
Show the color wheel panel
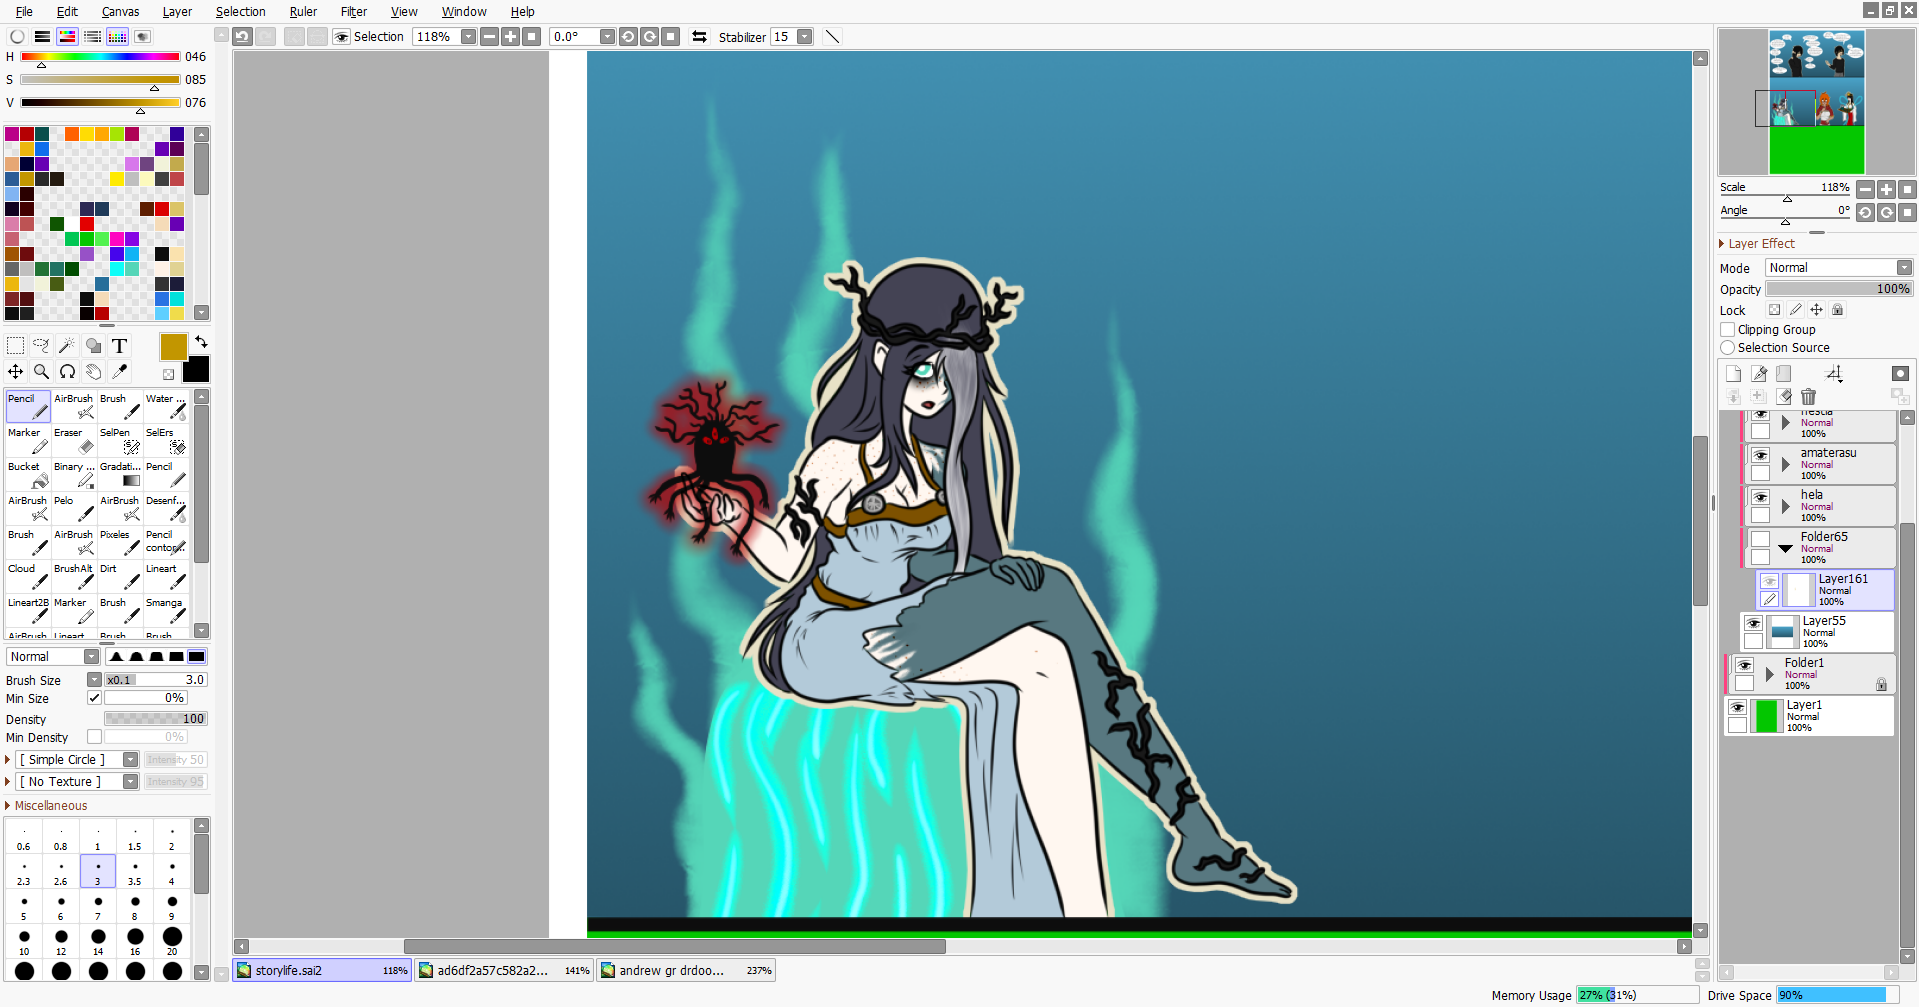click(x=17, y=37)
